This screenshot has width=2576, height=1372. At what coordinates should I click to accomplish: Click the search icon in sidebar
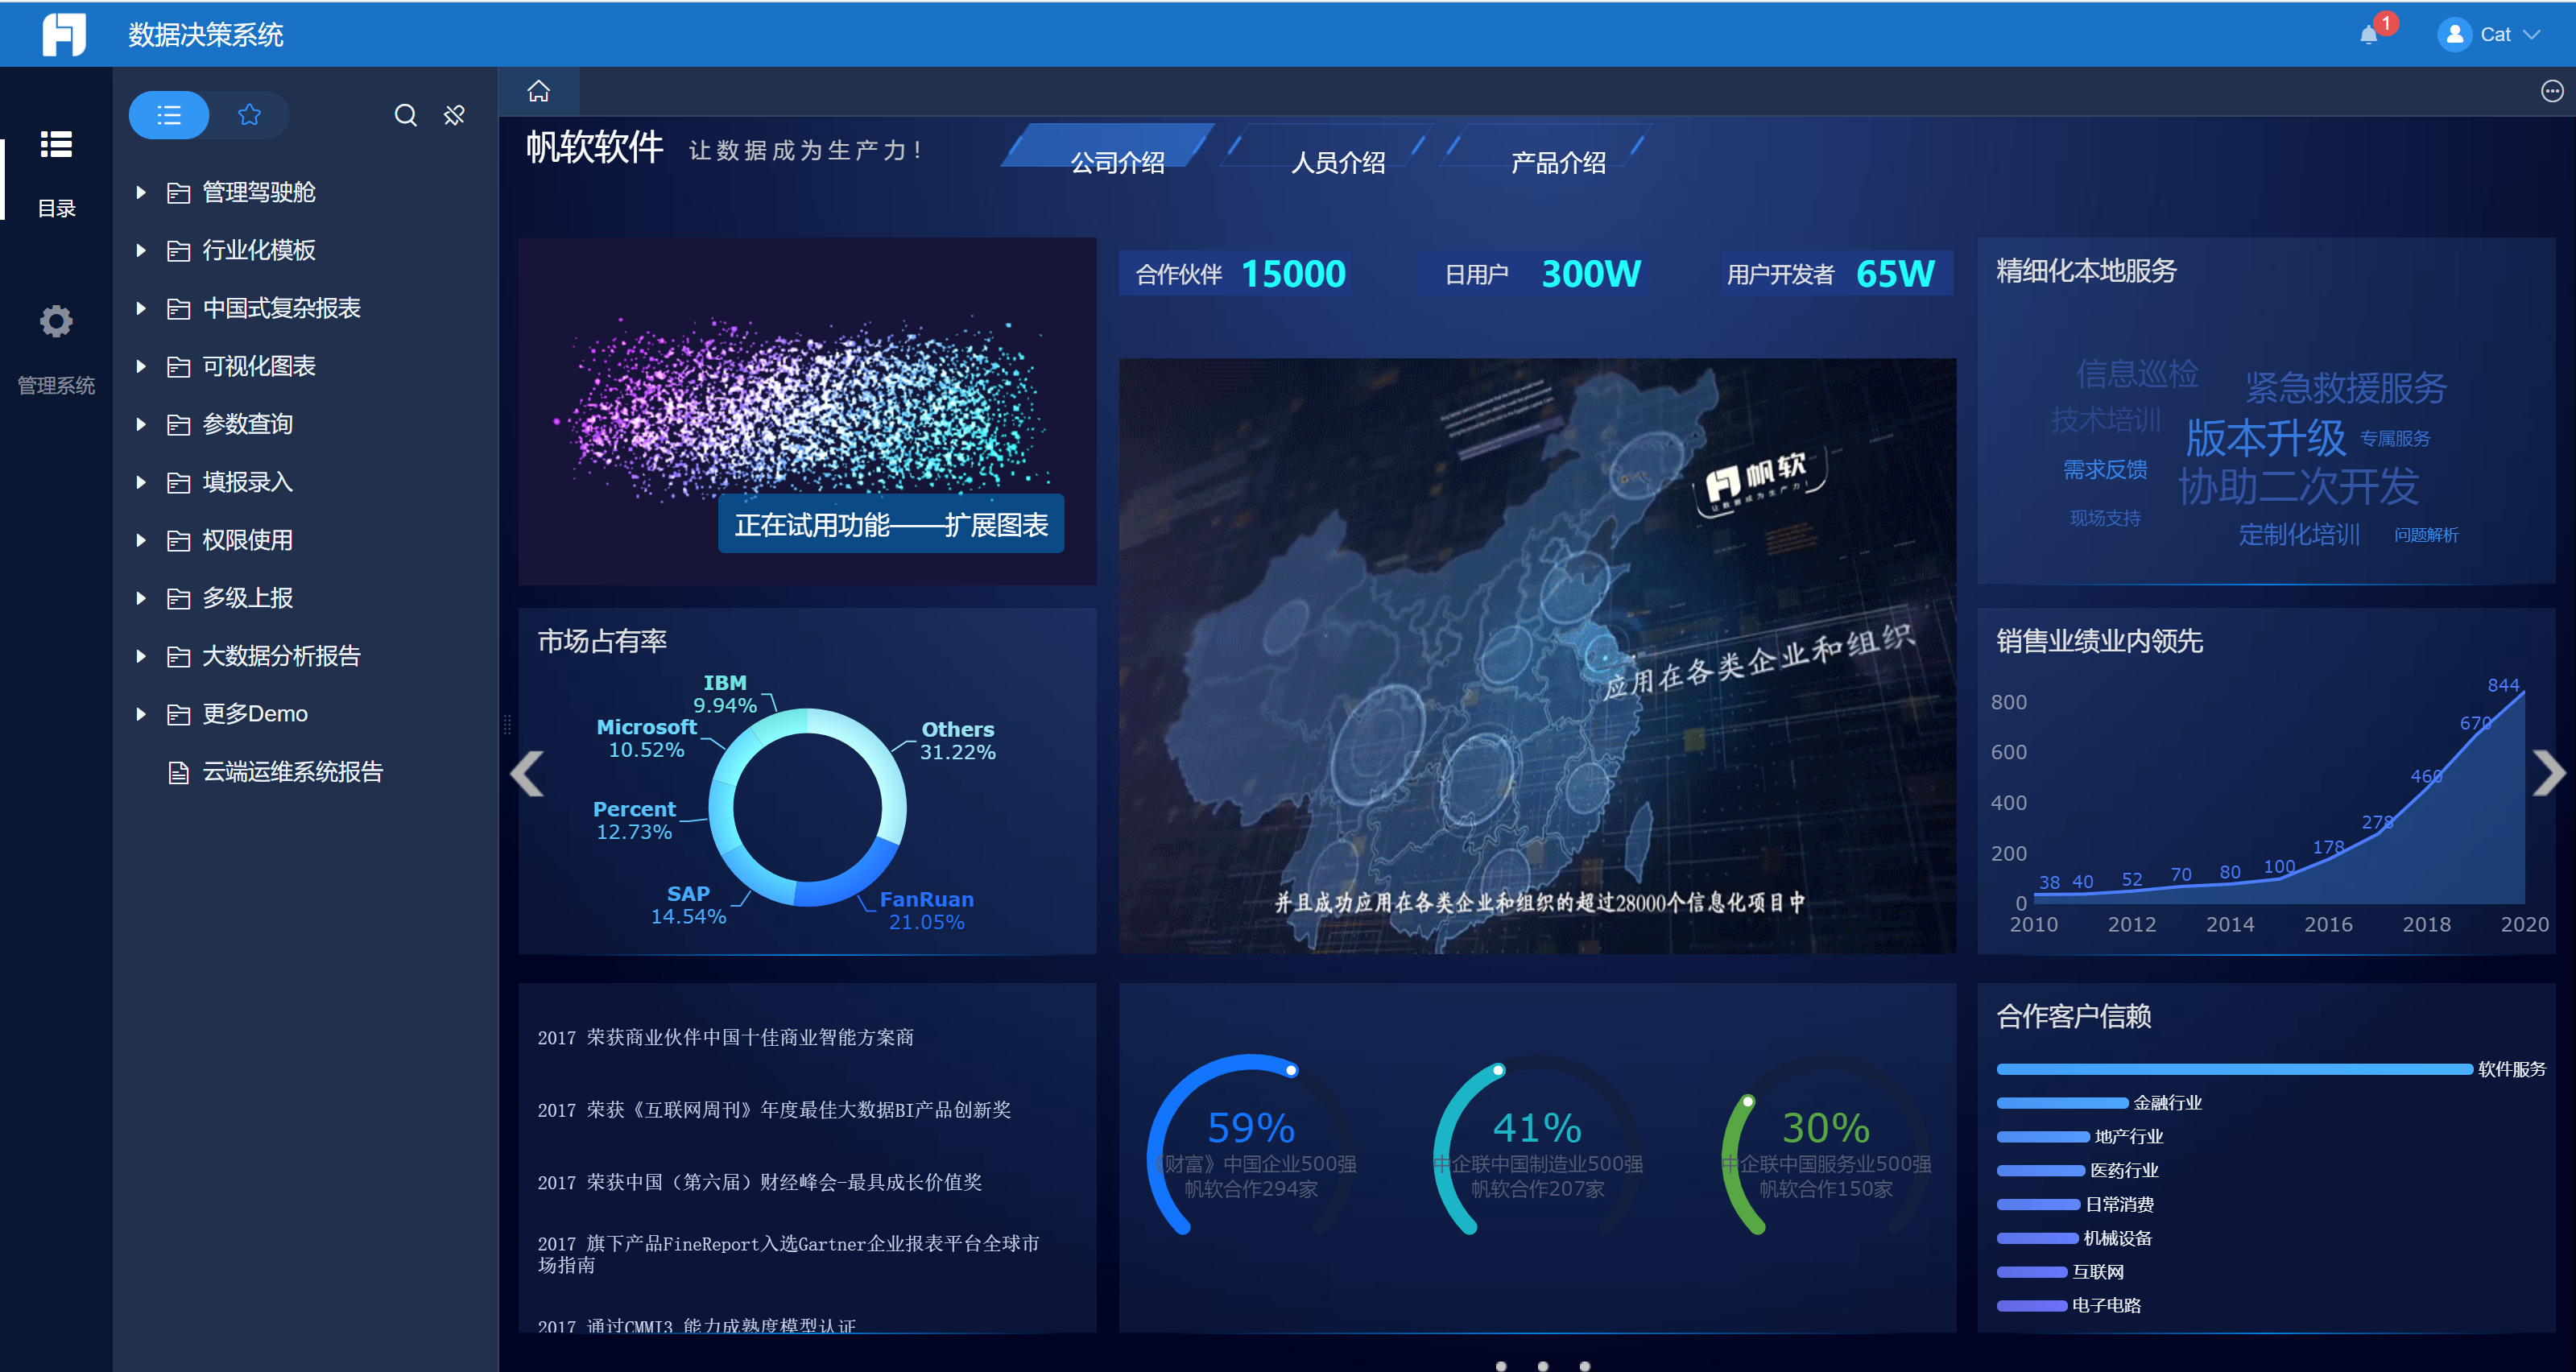(405, 115)
